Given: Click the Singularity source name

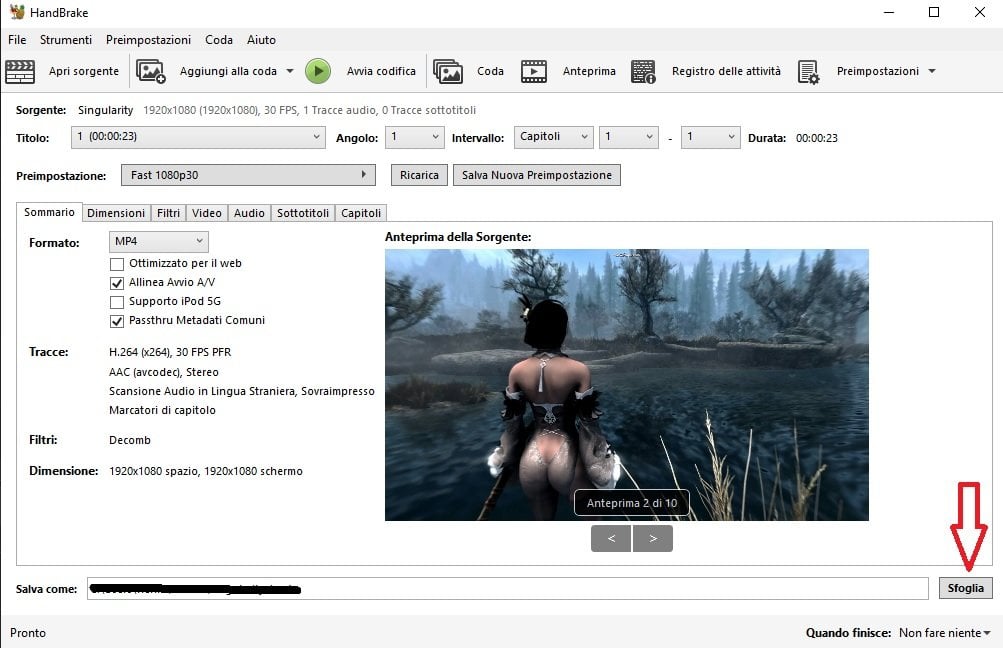Looking at the screenshot, I should (106, 110).
